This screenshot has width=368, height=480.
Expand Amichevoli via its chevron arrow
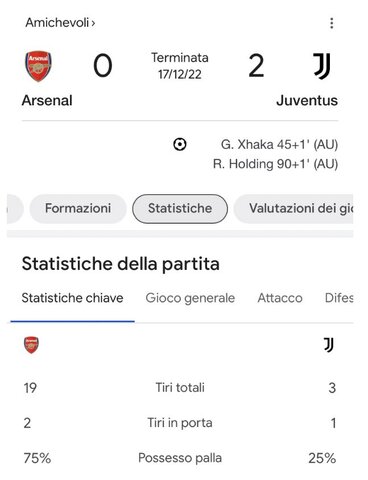point(93,23)
